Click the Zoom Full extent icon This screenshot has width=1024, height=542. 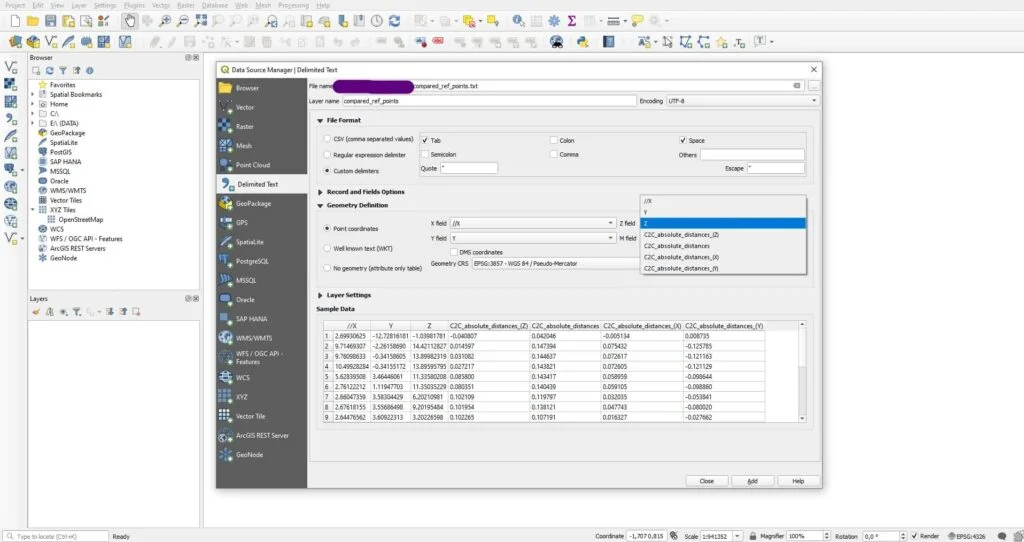(200, 21)
